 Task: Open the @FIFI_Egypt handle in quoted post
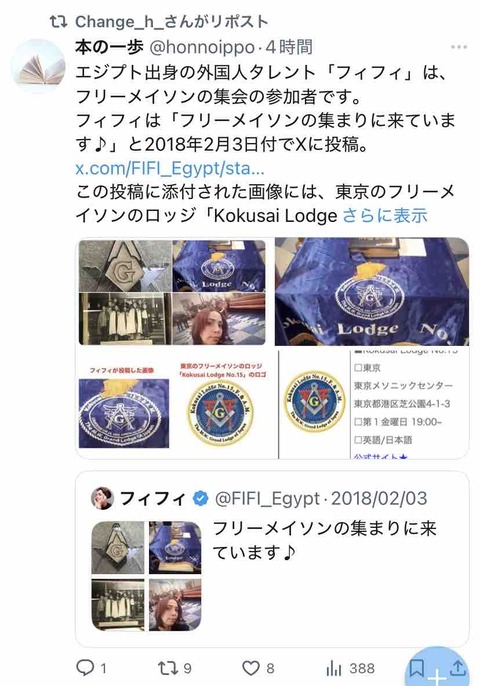pyautogui.click(x=267, y=498)
